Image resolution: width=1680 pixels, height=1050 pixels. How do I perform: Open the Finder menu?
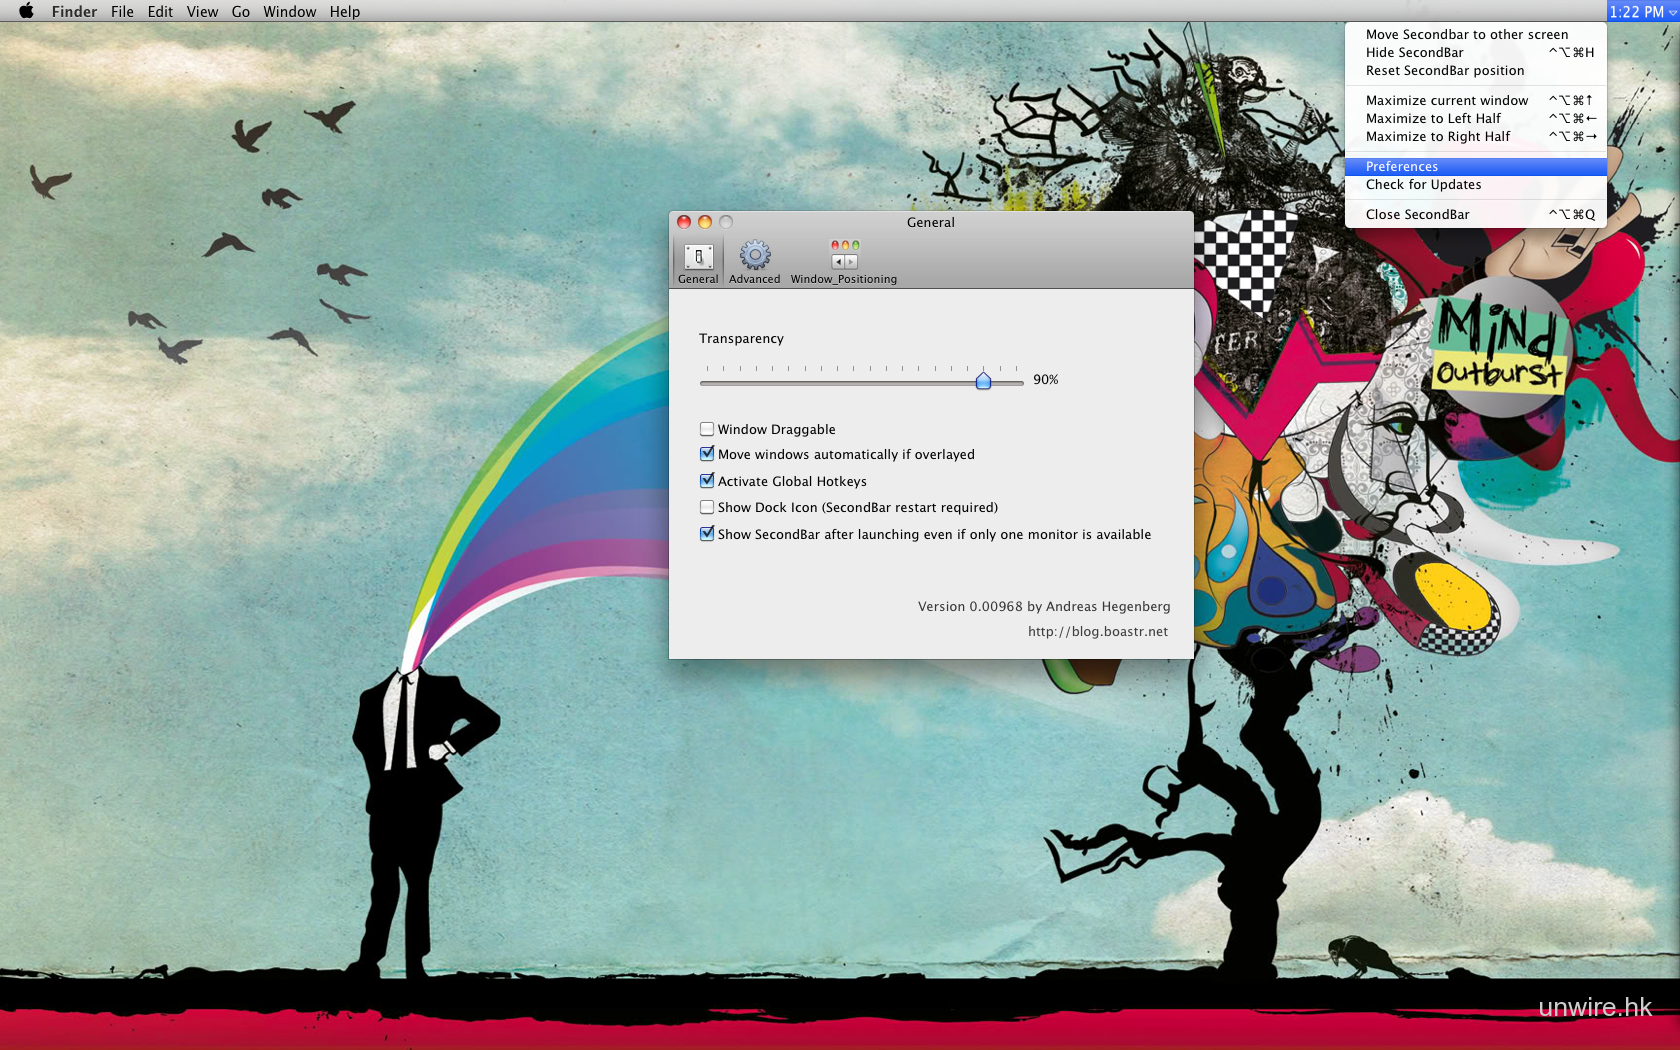coord(74,11)
